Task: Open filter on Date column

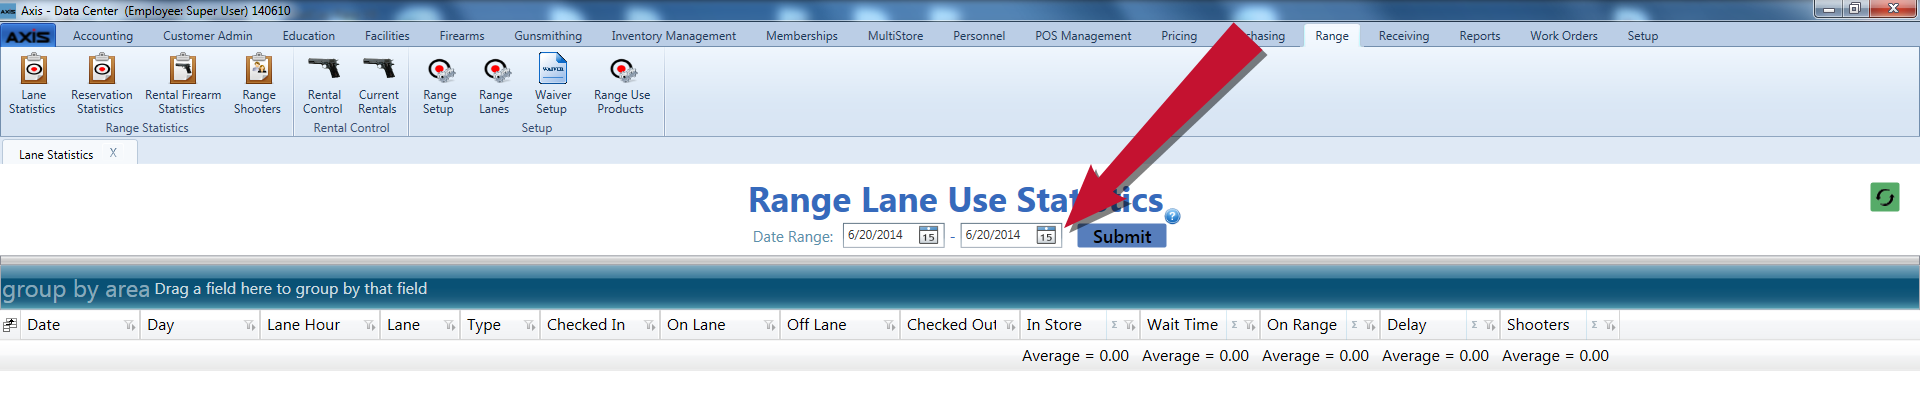Action: pyautogui.click(x=130, y=326)
